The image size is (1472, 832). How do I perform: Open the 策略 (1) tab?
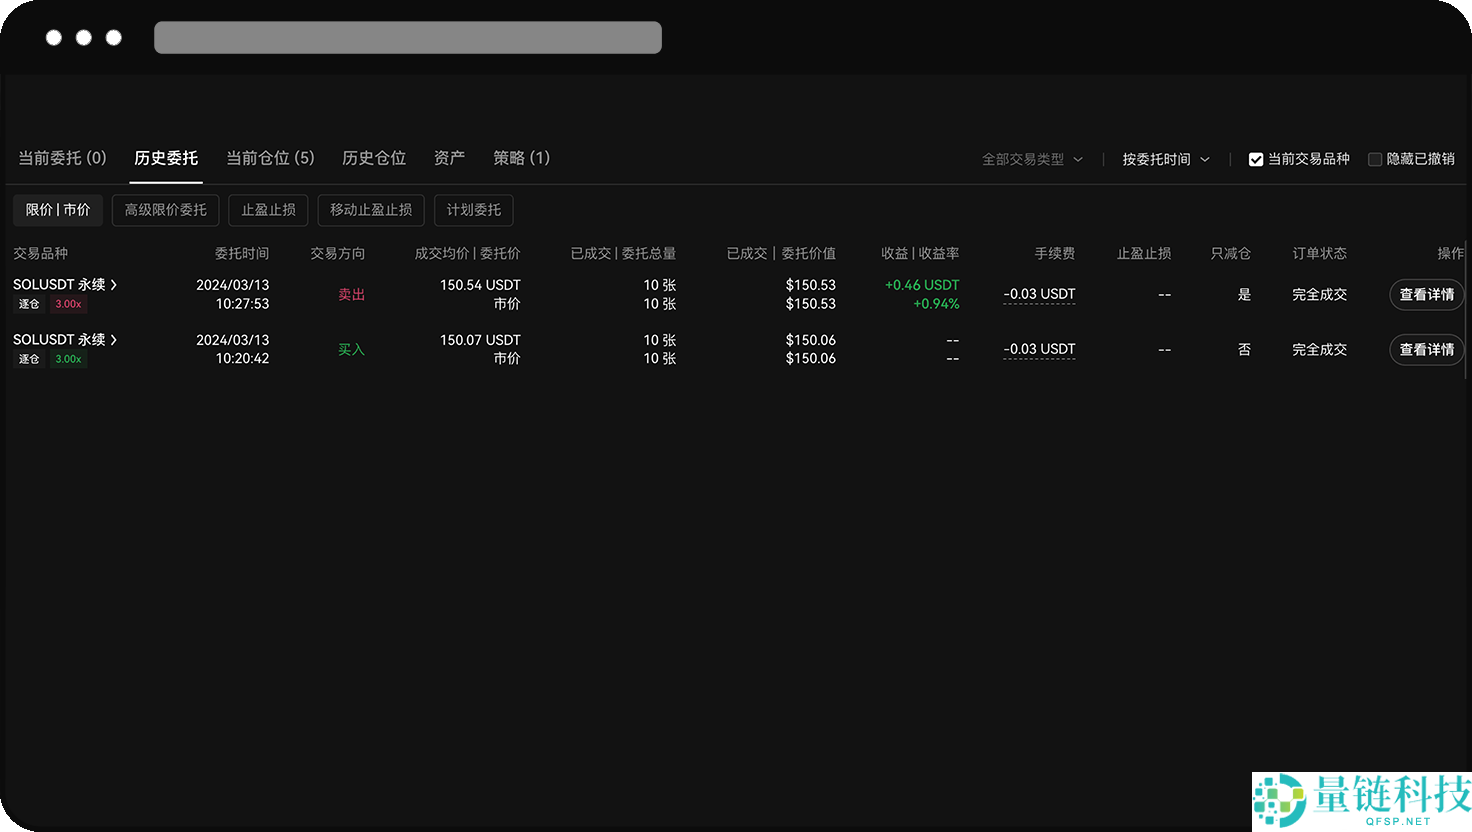click(x=521, y=158)
